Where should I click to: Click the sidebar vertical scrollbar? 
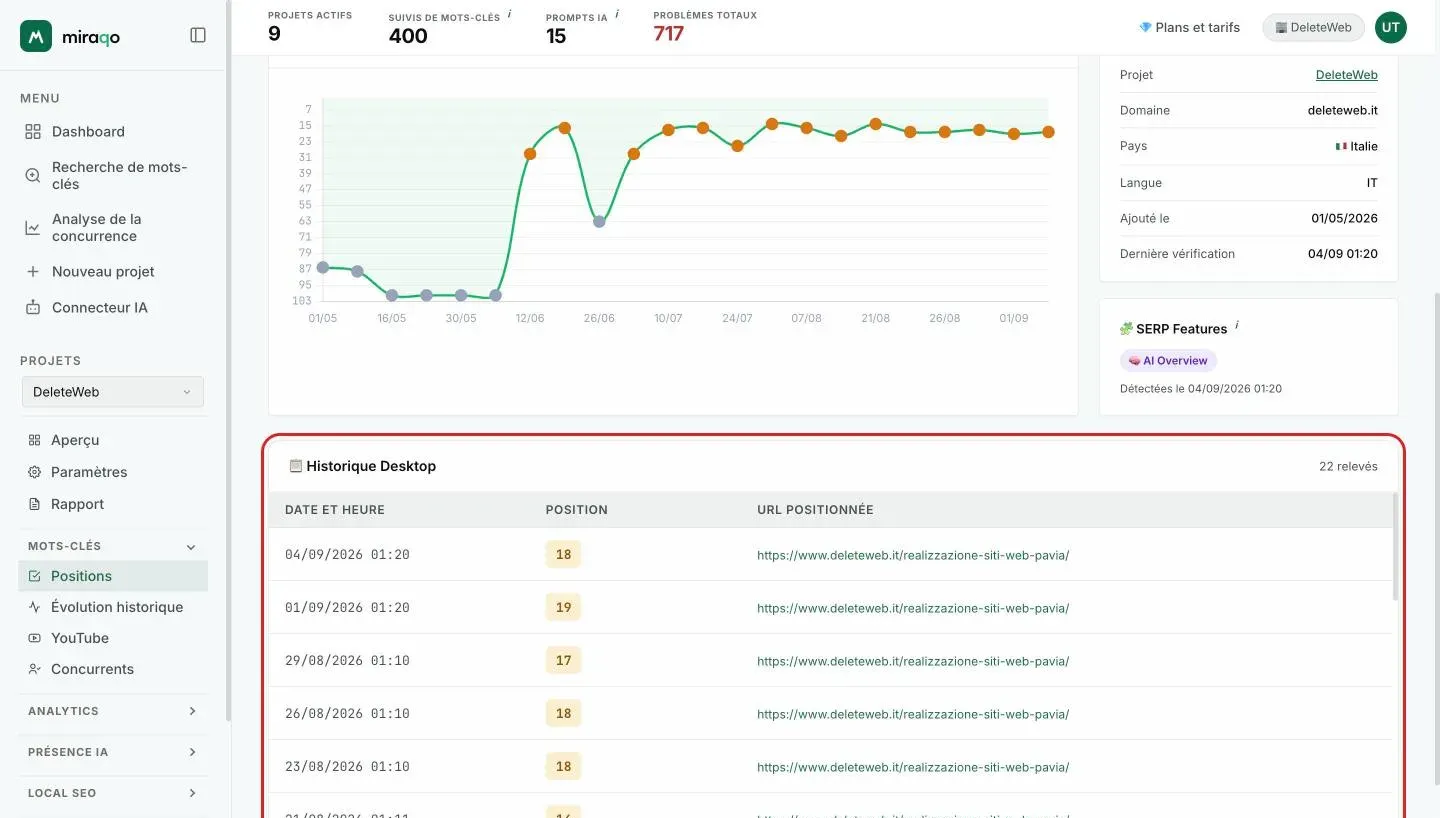[228, 360]
